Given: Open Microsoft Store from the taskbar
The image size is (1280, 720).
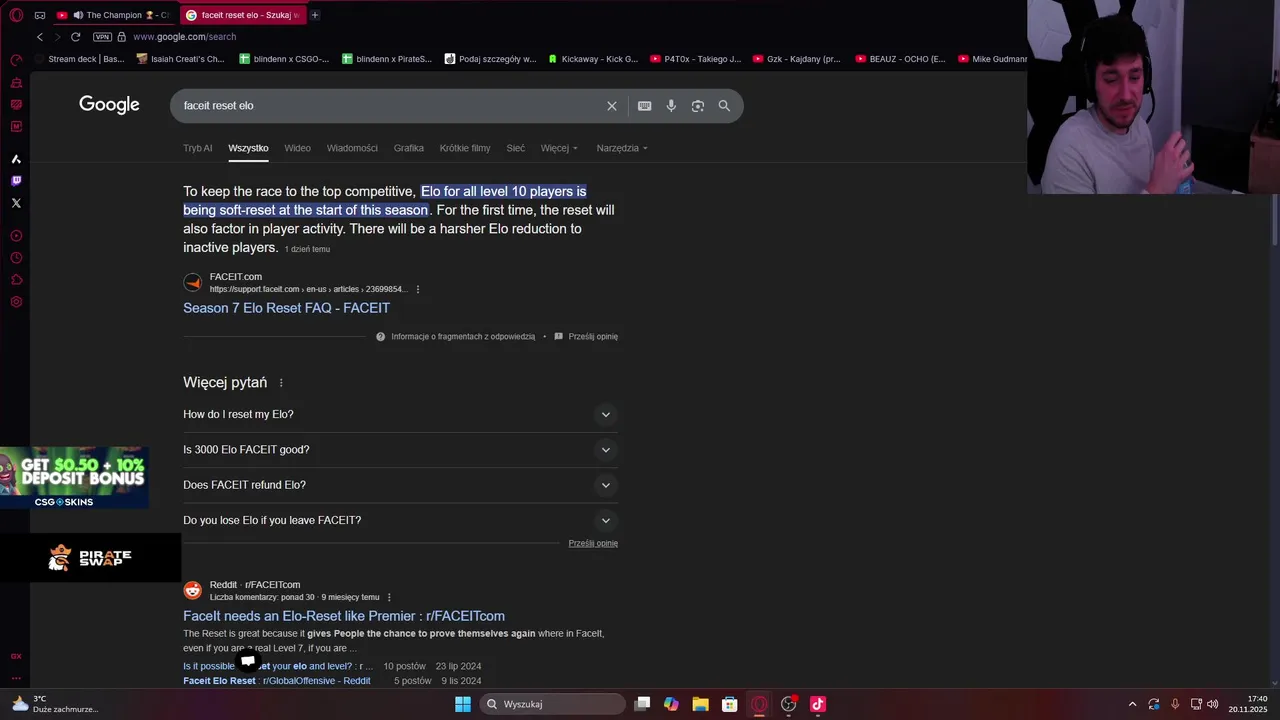Looking at the screenshot, I should pyautogui.click(x=730, y=704).
